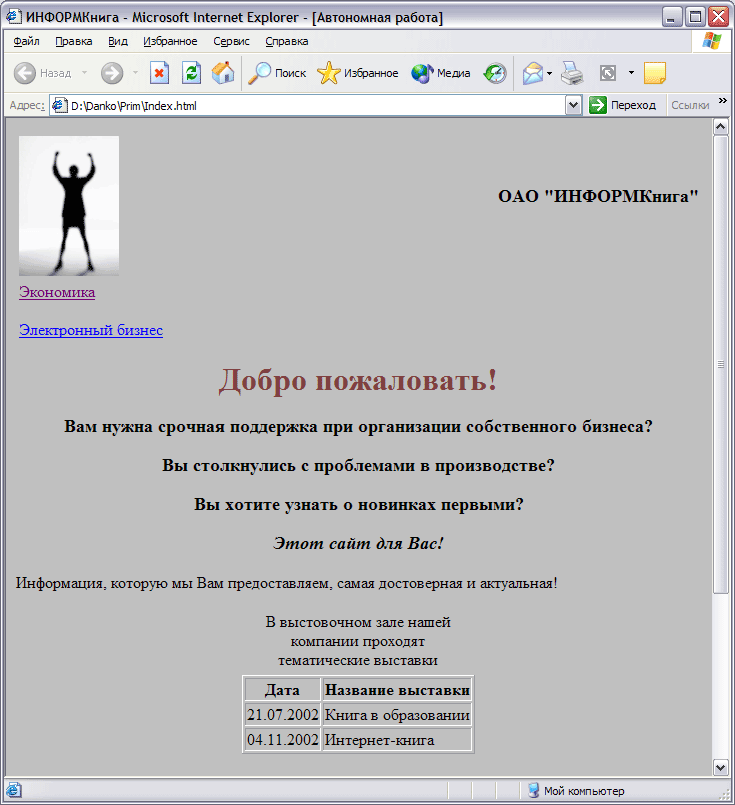Expand the Ссылки links toolbar chevron
The image size is (735, 805).
coord(723,101)
